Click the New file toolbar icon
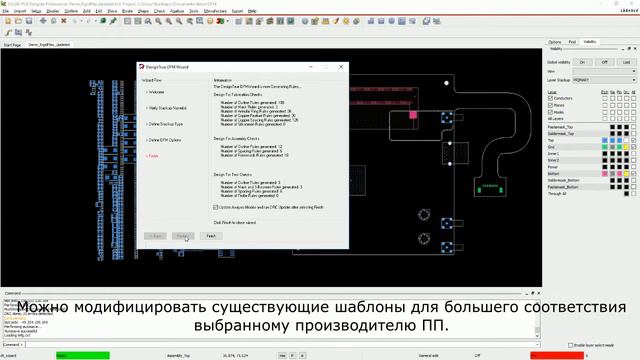The image size is (640, 360). coord(8,21)
